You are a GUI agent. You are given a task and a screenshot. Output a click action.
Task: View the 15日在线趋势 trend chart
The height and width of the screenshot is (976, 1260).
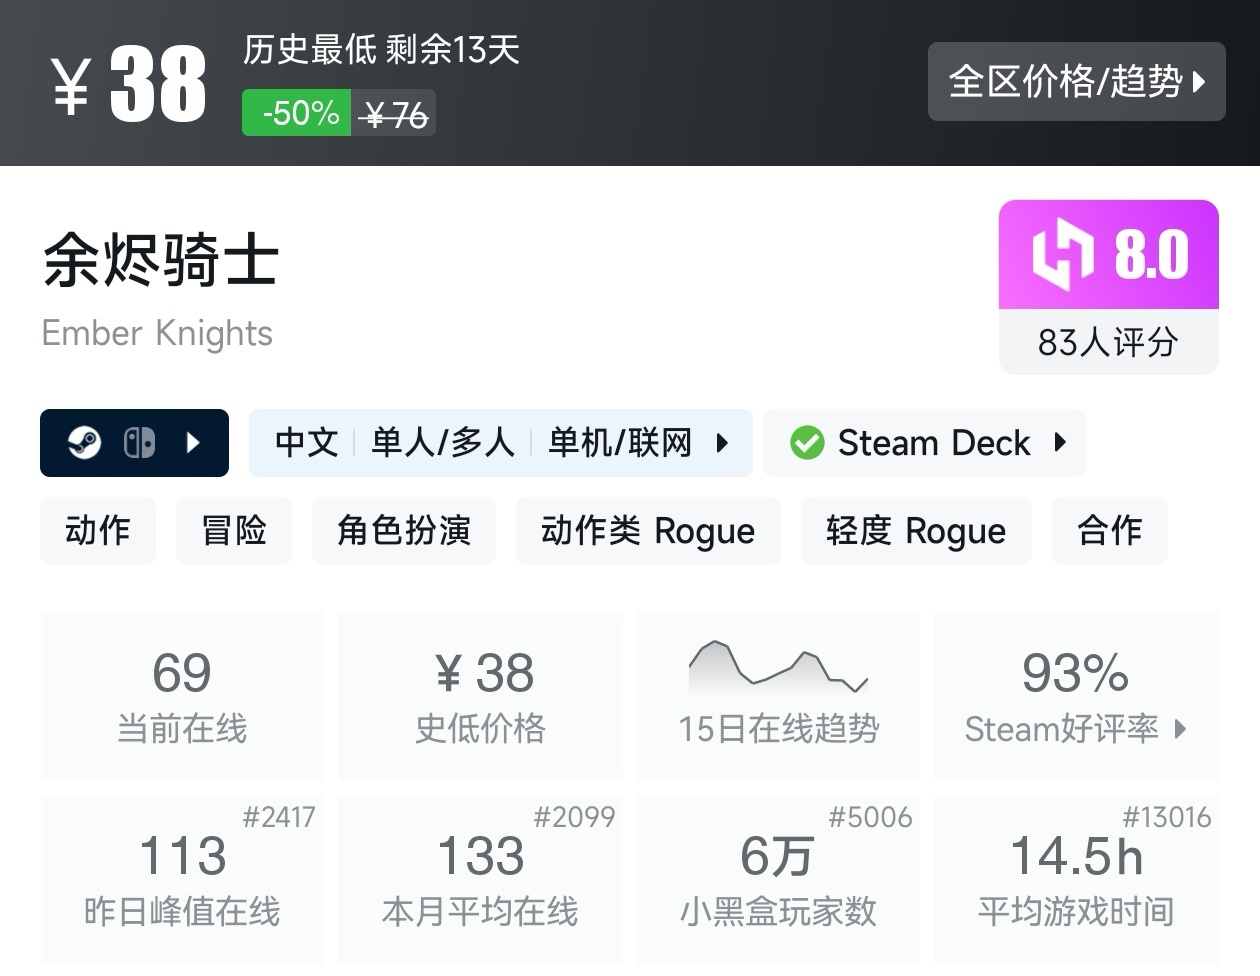pyautogui.click(x=778, y=695)
